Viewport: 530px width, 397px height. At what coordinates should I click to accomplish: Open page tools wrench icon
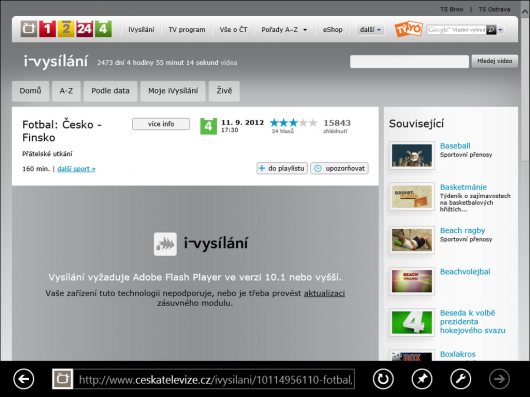460,379
